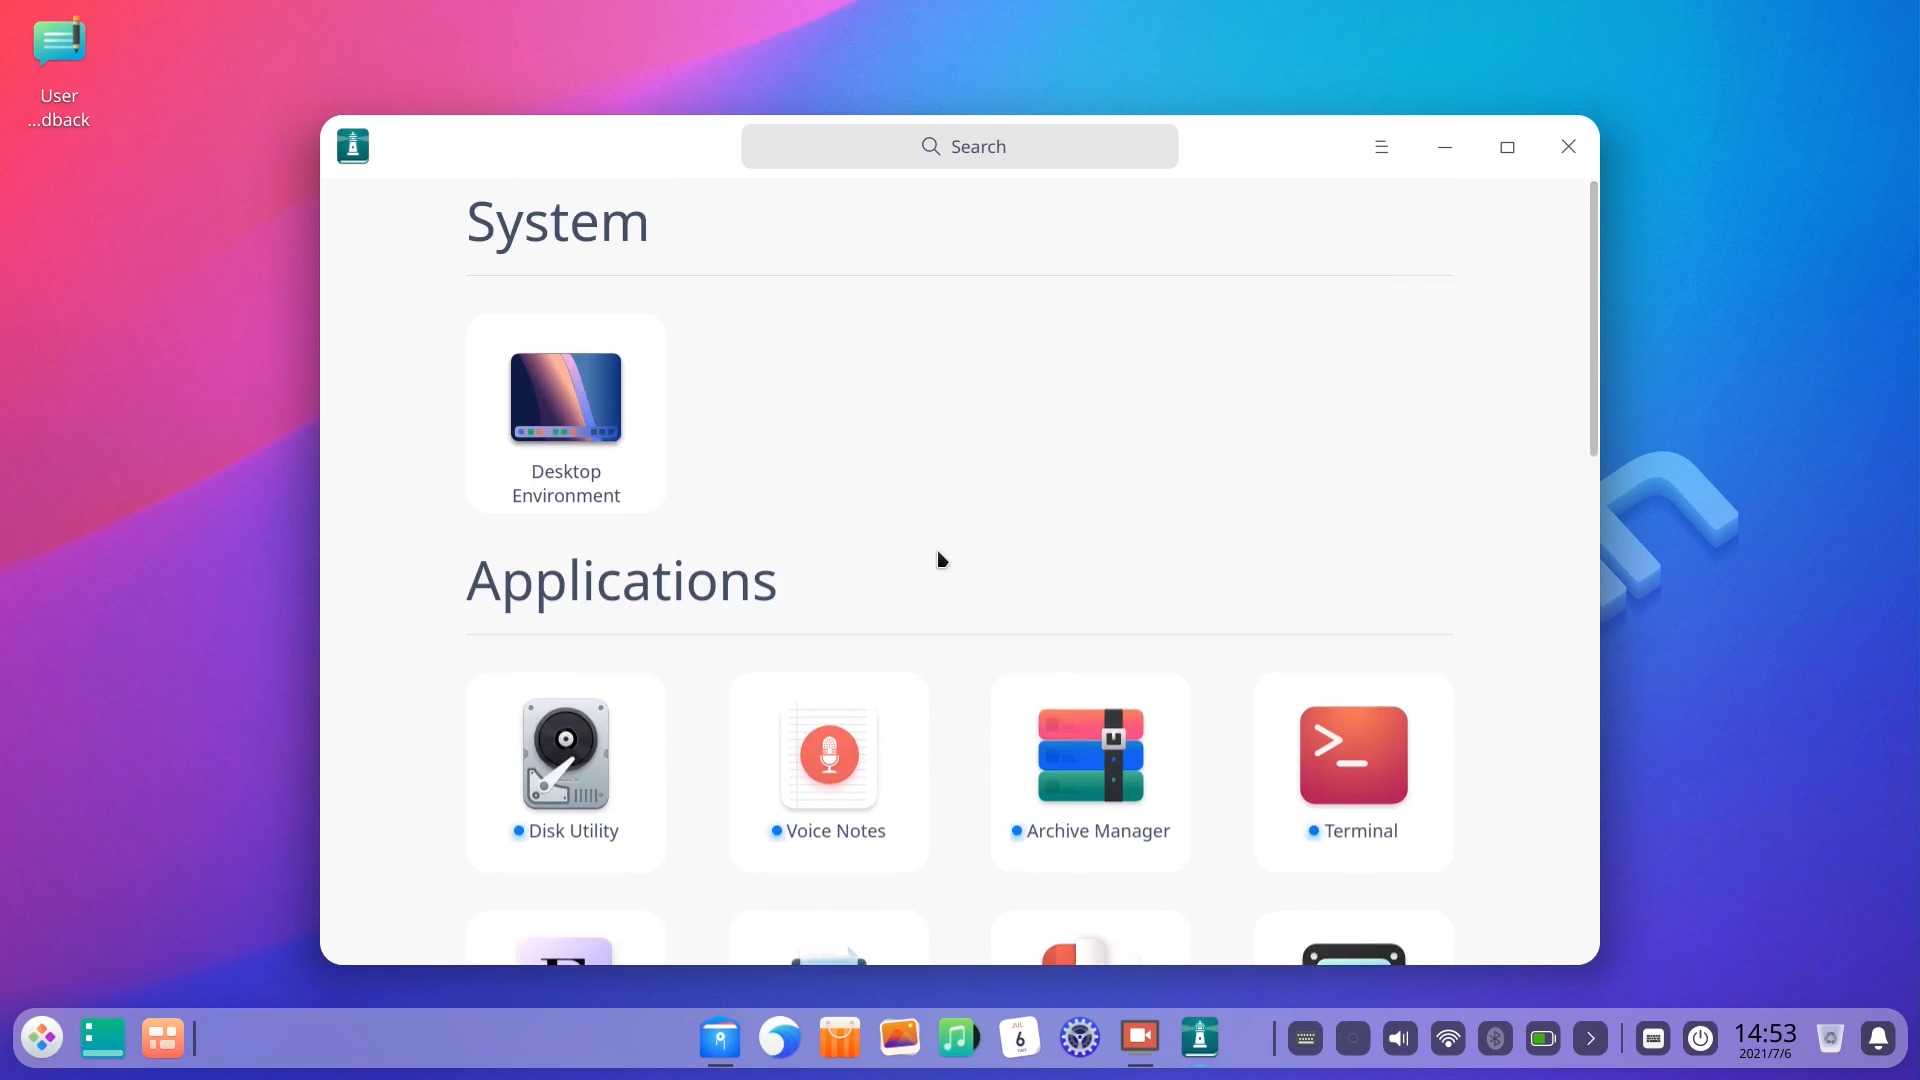The width and height of the screenshot is (1920, 1080).
Task: Click the Manual app logo icon
Action: [x=353, y=146]
